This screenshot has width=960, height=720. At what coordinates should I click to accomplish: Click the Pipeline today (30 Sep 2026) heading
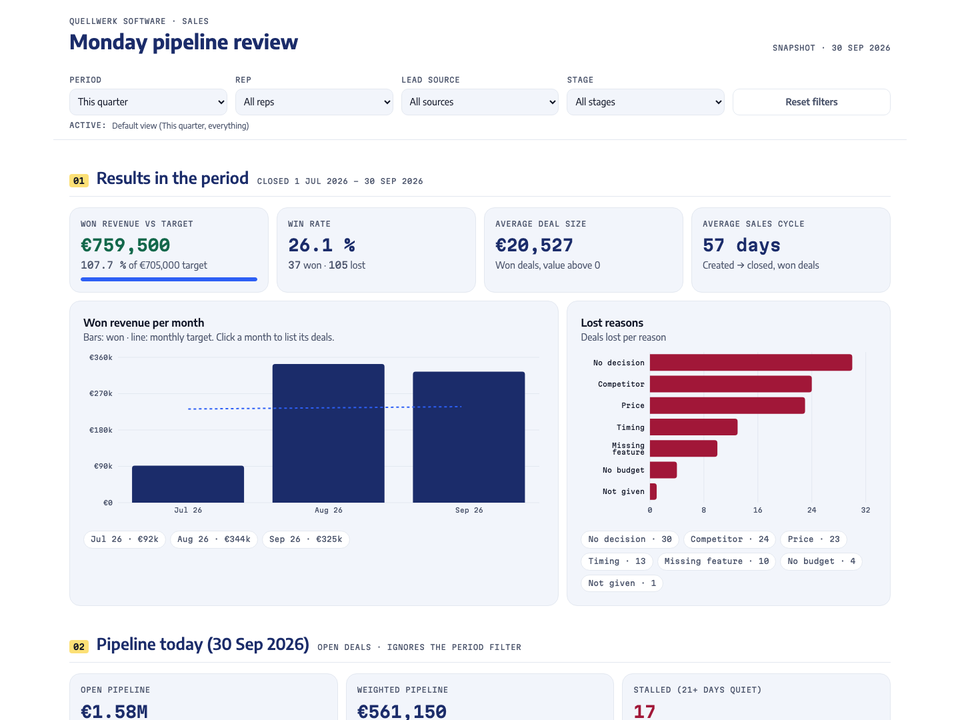click(x=203, y=644)
